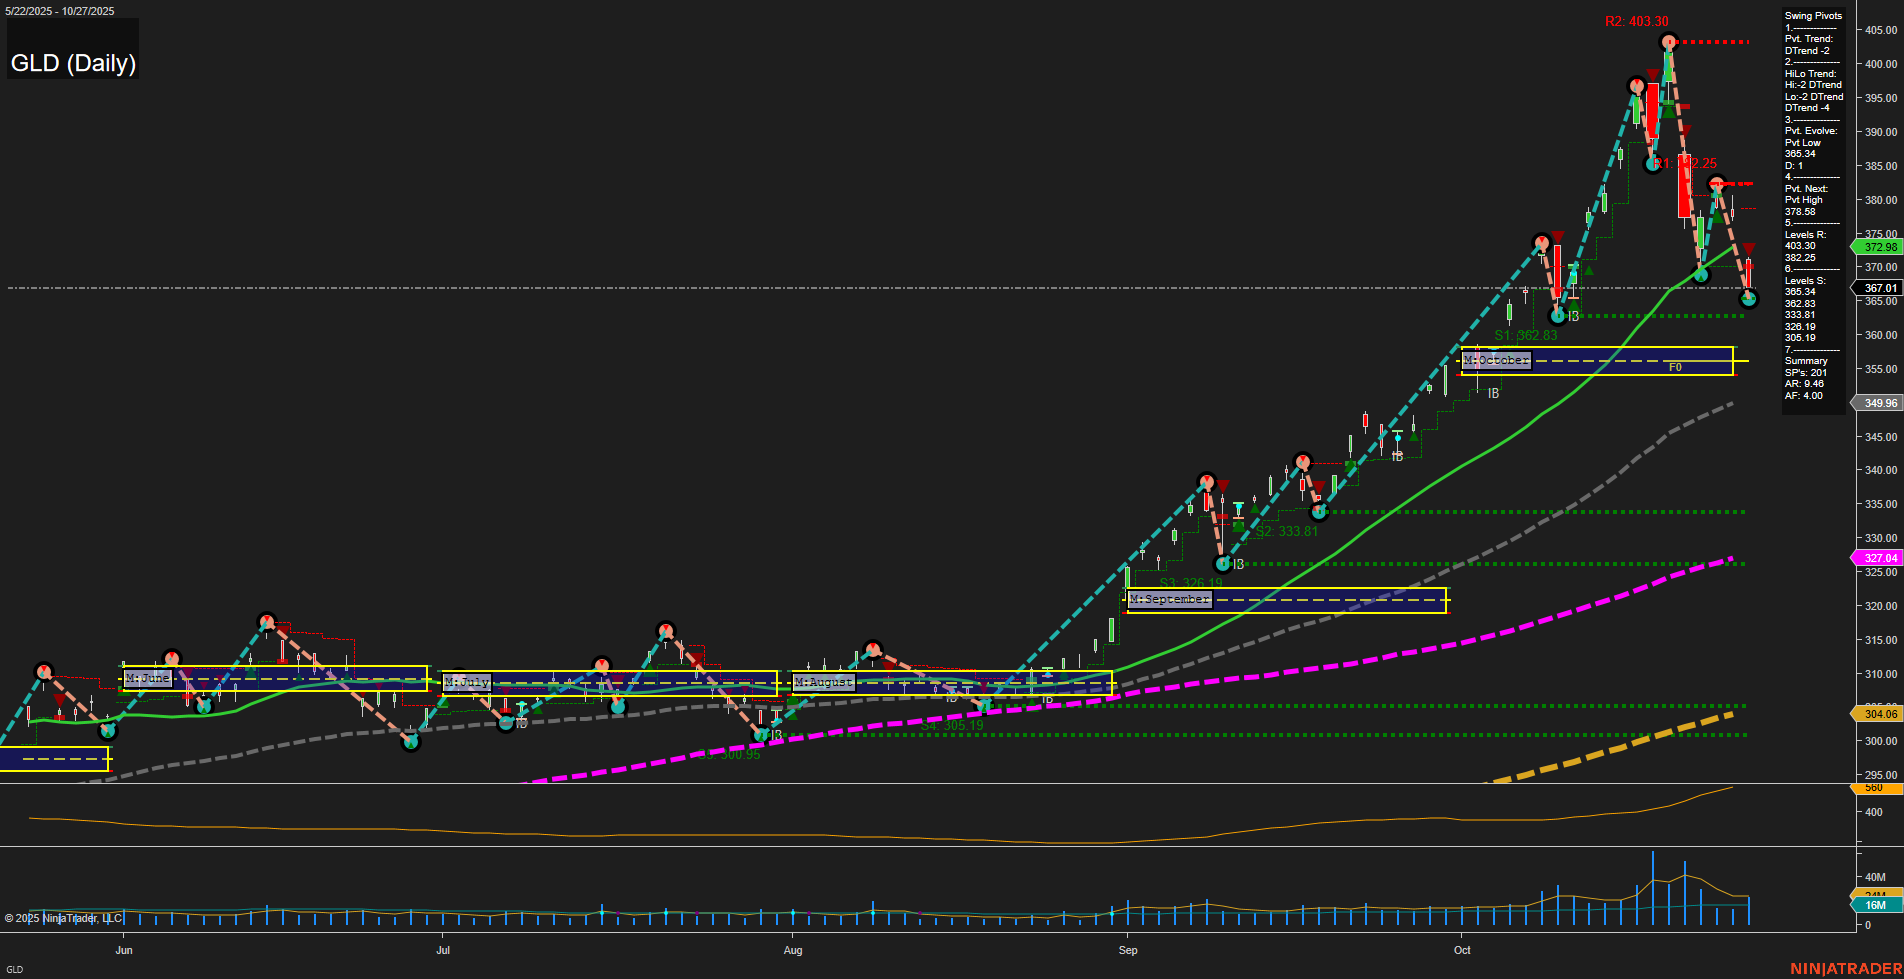Click the teal pivot dot at the latest swing low

click(x=1748, y=300)
